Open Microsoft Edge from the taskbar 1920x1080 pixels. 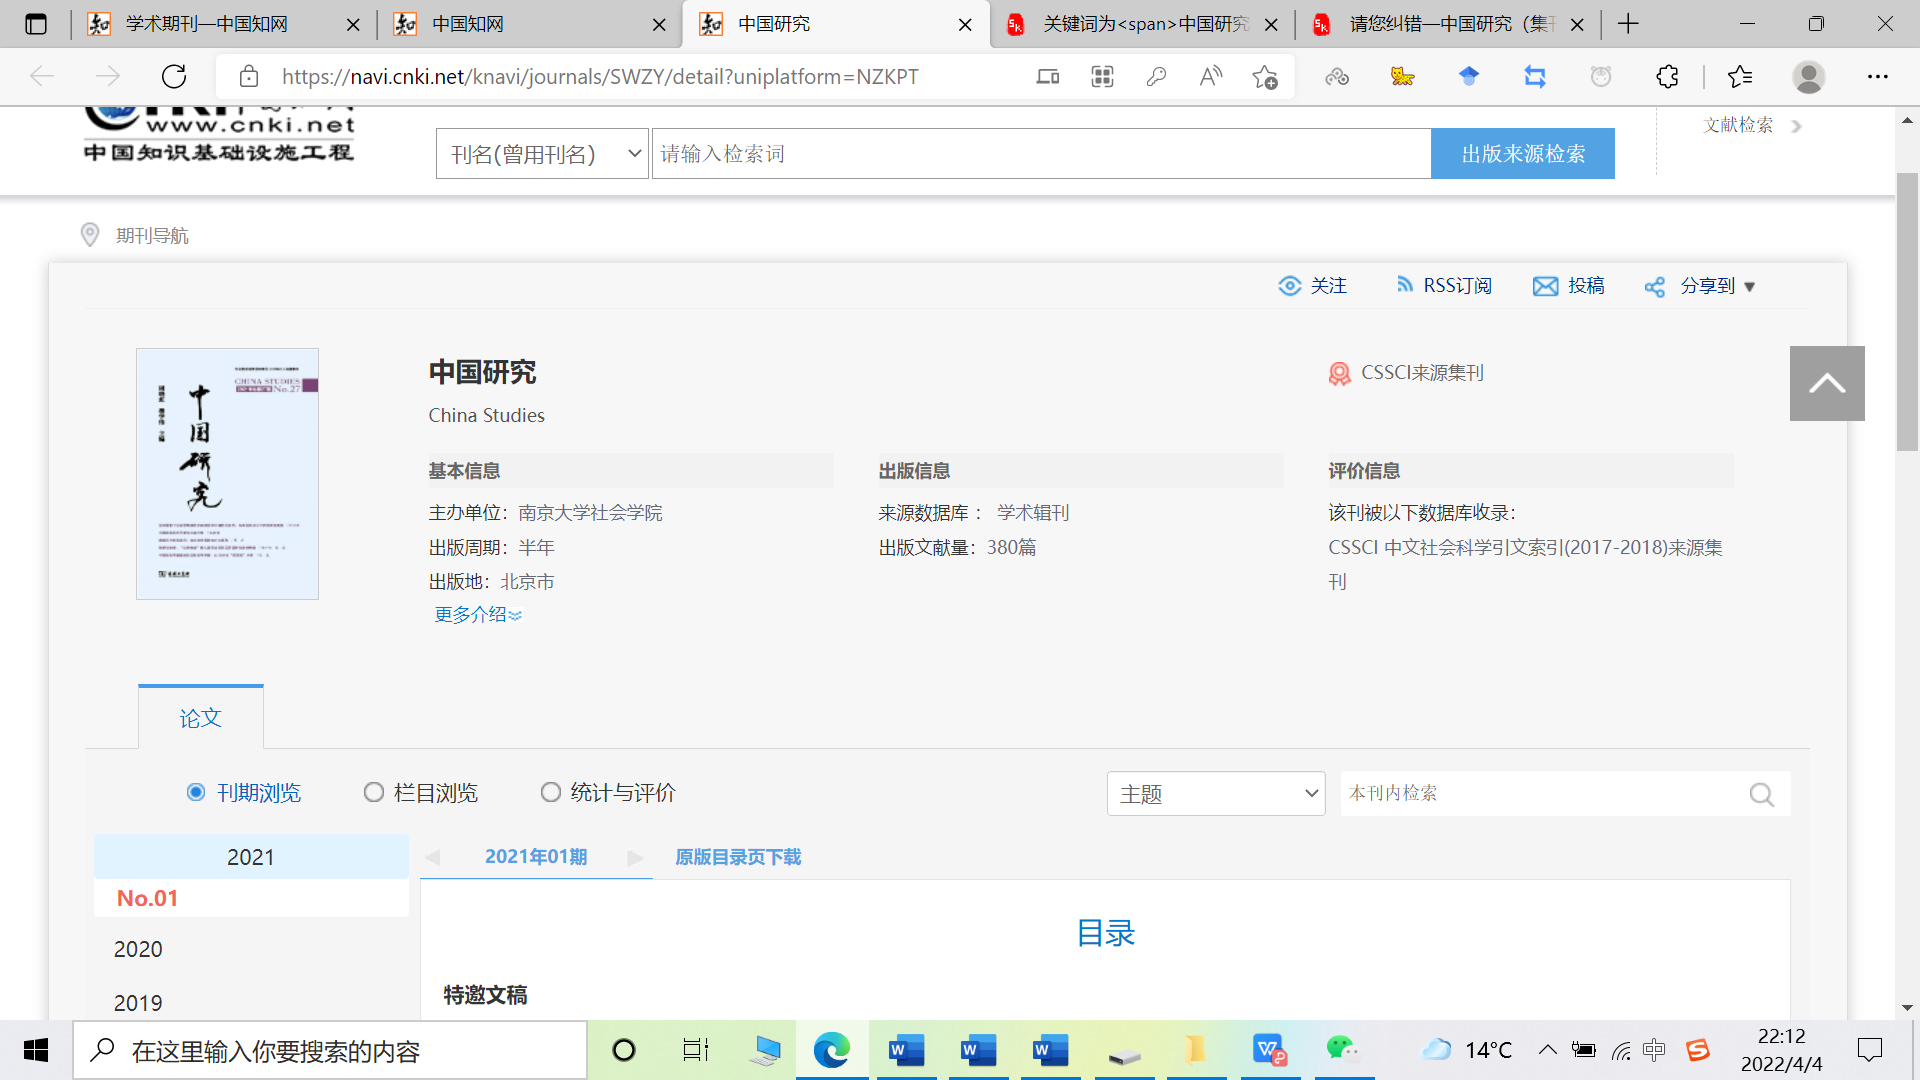pos(831,1050)
